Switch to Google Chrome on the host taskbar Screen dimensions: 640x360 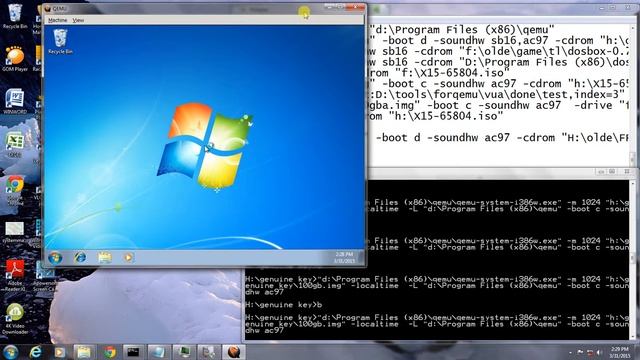109,352
